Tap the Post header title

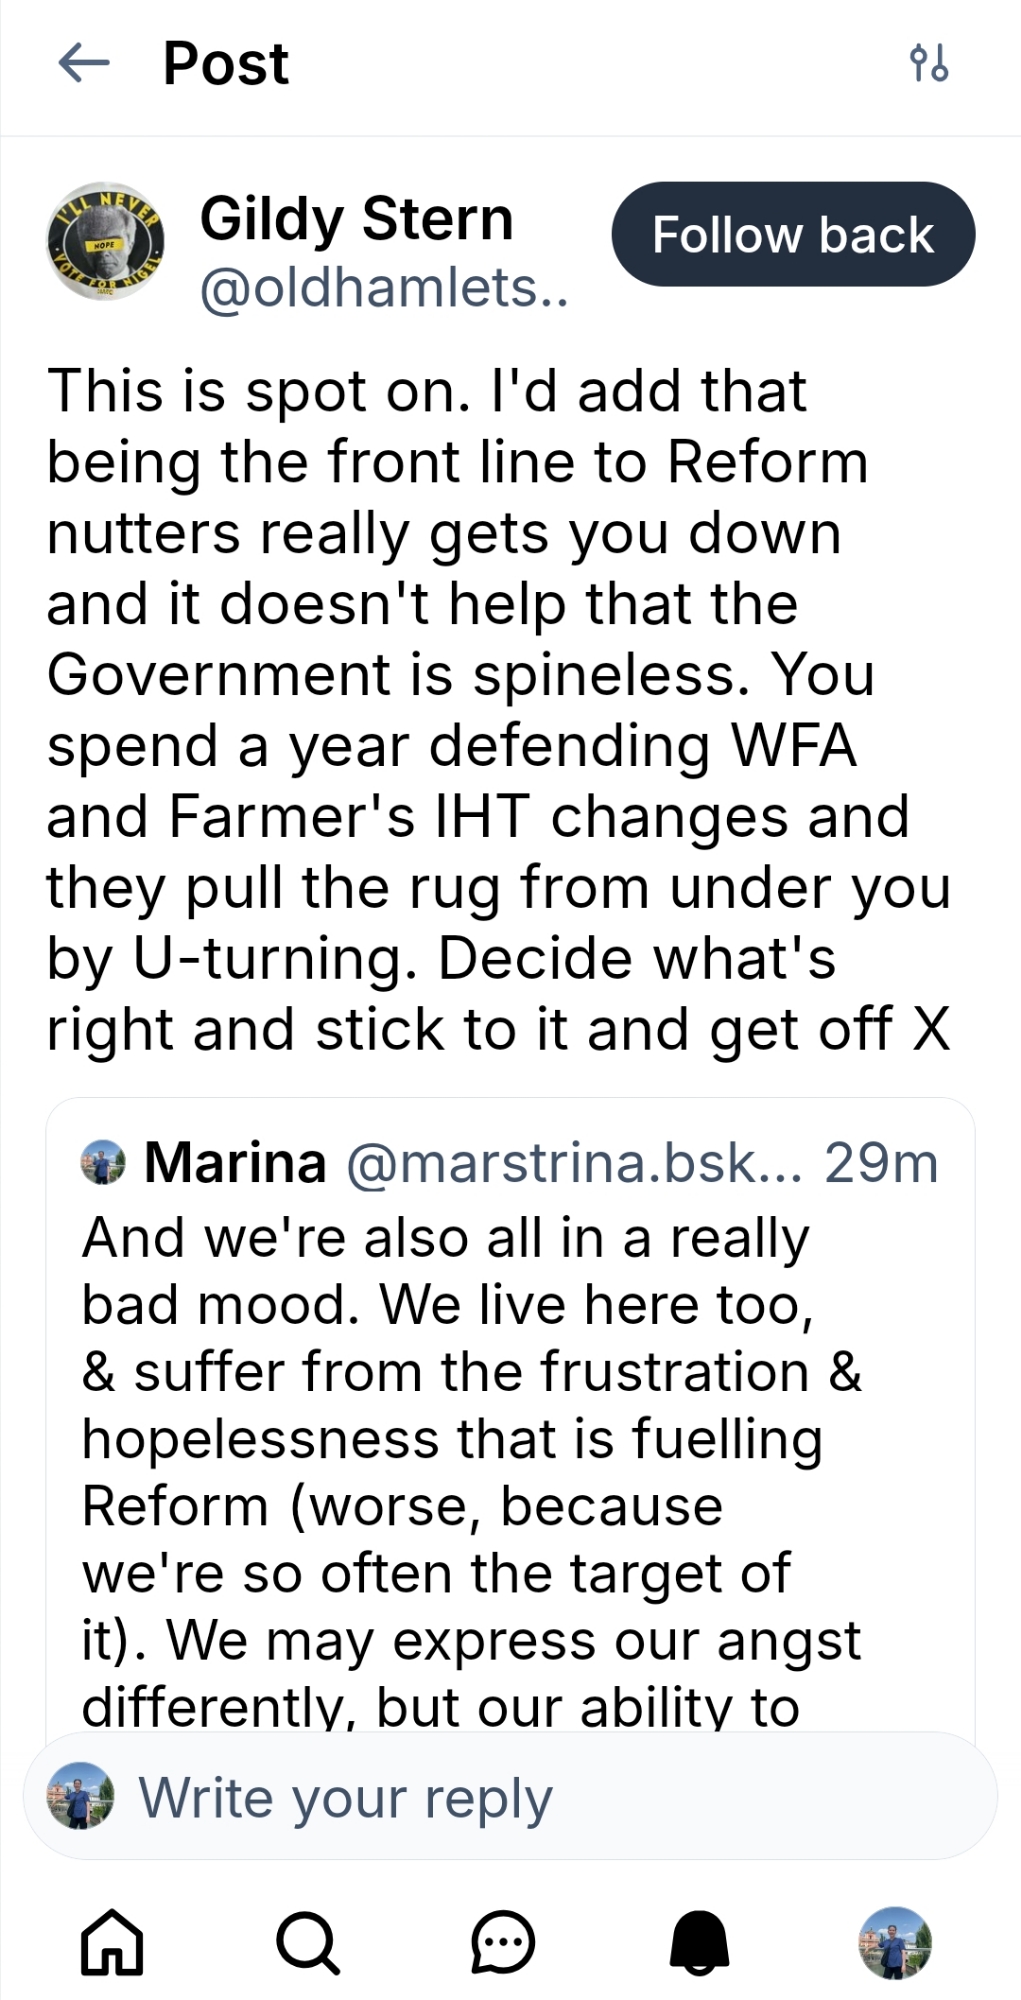click(226, 64)
